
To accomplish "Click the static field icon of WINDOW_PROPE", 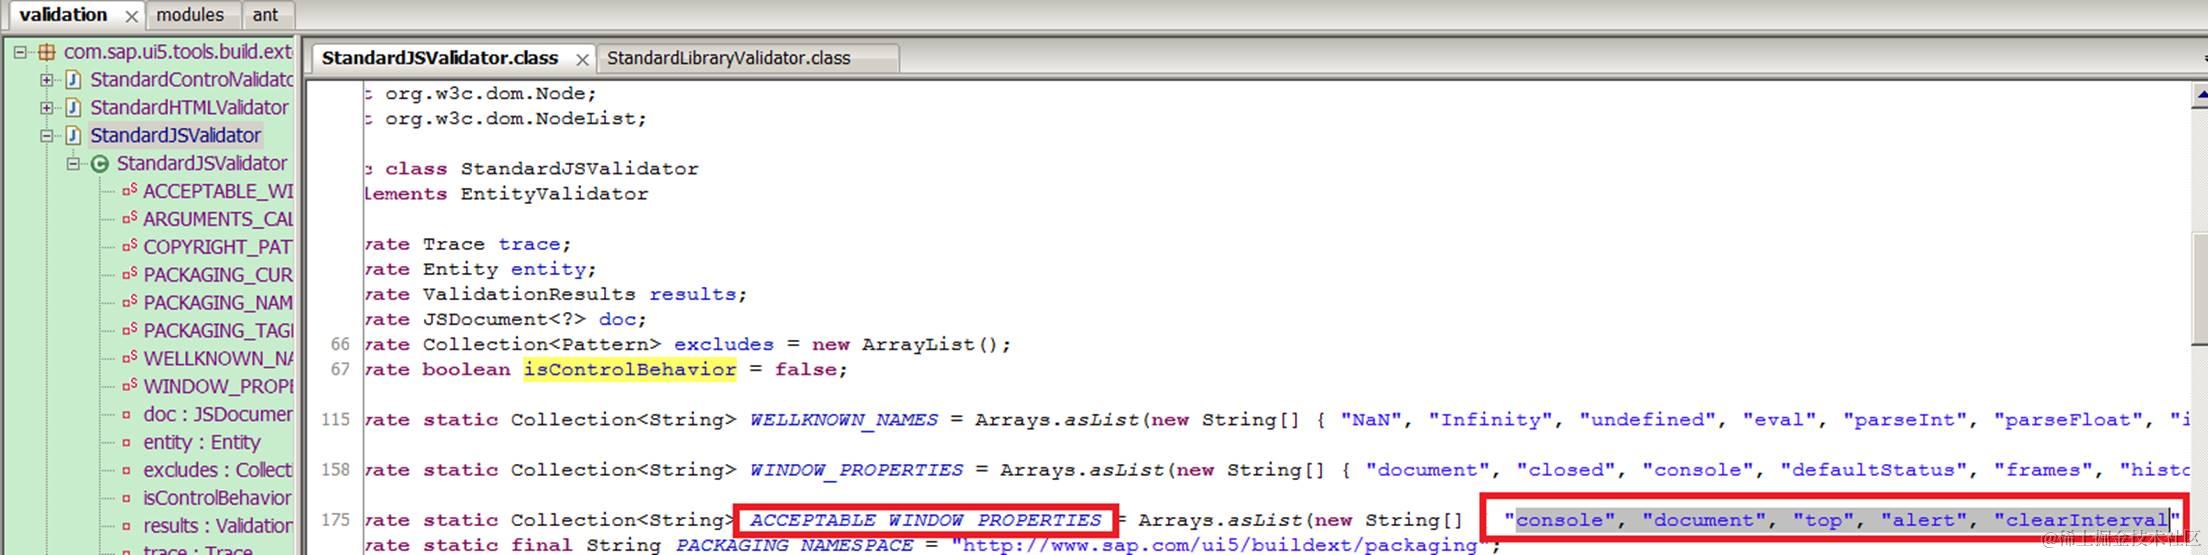I will [129, 386].
